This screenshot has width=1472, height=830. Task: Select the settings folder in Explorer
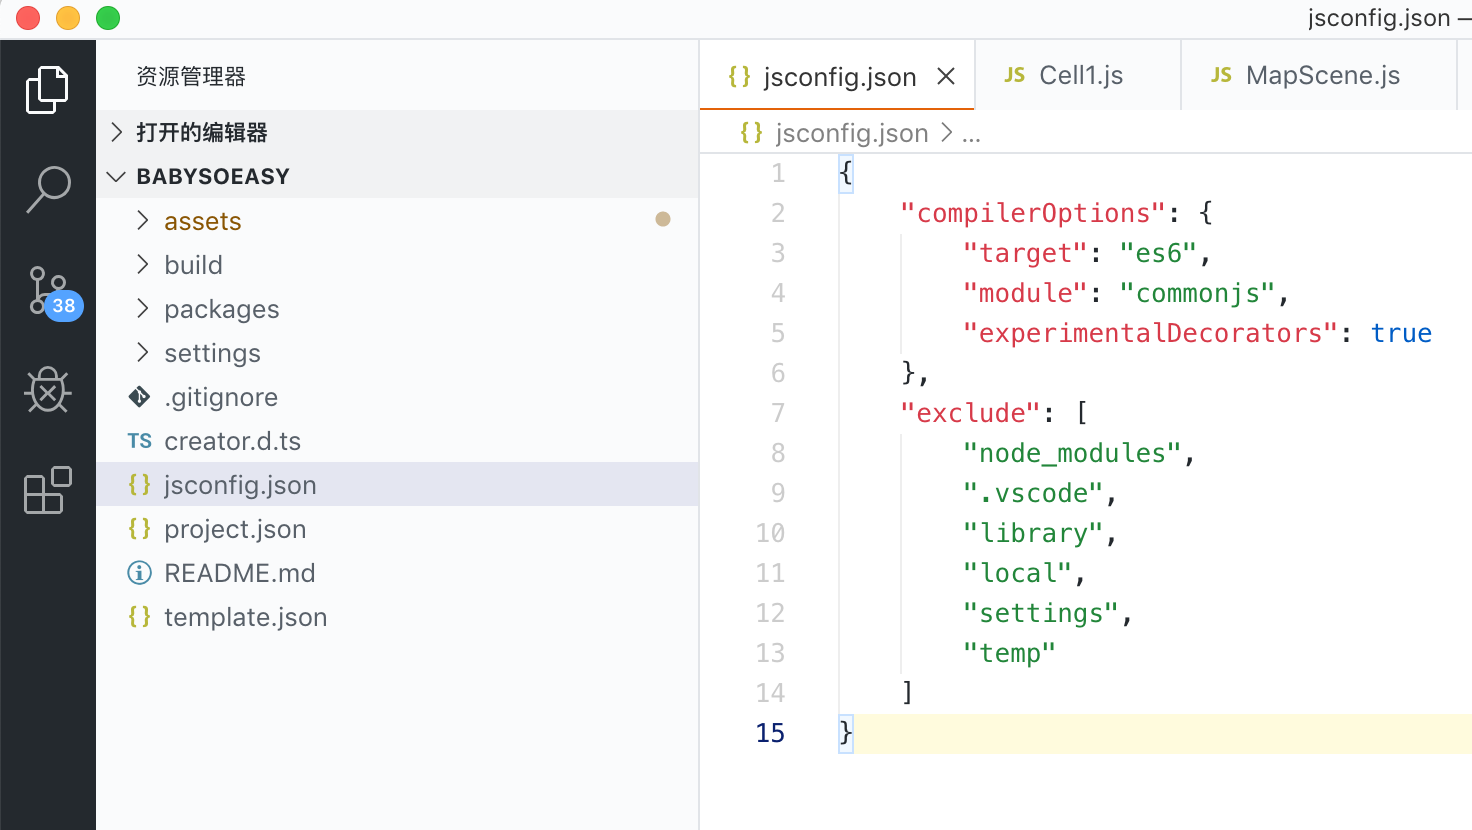coord(212,353)
